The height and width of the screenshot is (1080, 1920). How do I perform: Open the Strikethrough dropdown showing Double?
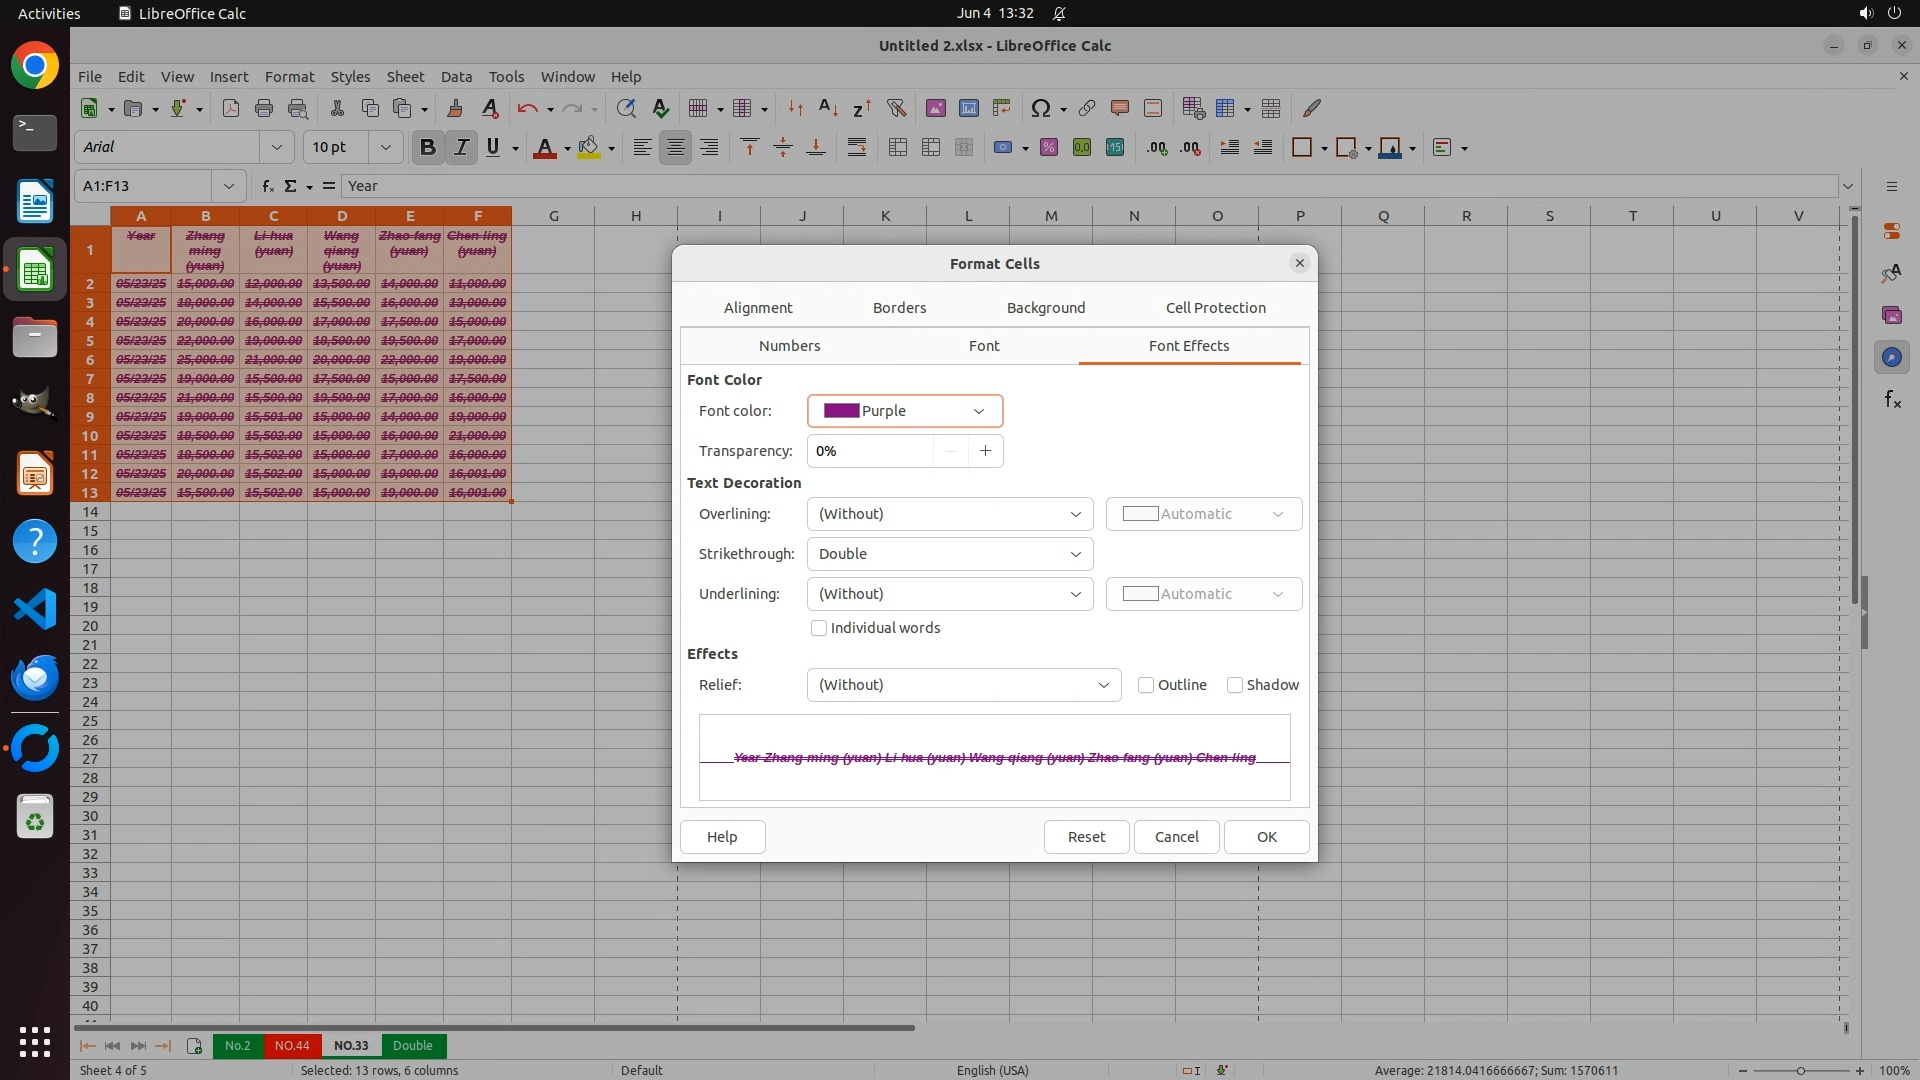coord(949,554)
